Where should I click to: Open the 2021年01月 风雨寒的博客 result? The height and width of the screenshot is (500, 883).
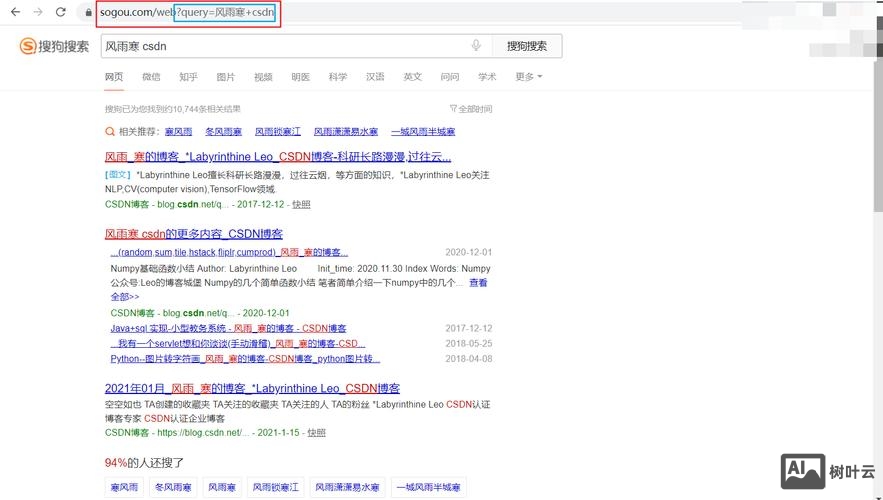click(x=252, y=388)
